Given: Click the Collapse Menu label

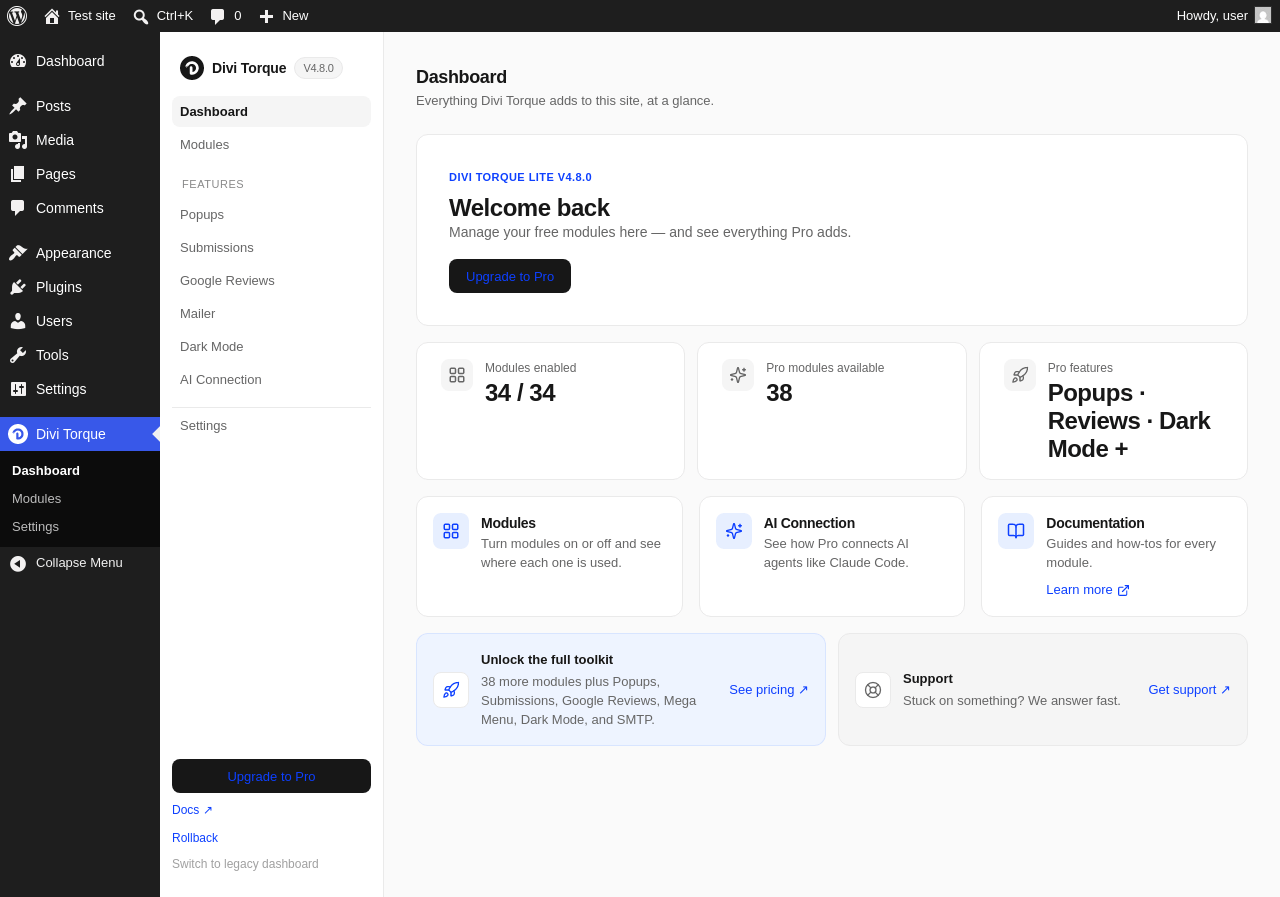Looking at the screenshot, I should pos(79,562).
